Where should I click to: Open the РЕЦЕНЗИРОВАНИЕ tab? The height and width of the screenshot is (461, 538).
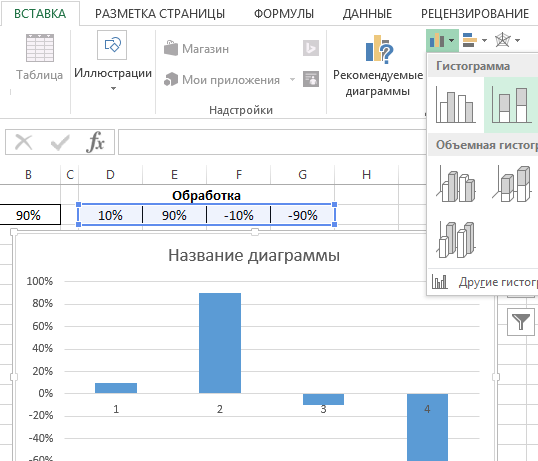click(x=475, y=14)
